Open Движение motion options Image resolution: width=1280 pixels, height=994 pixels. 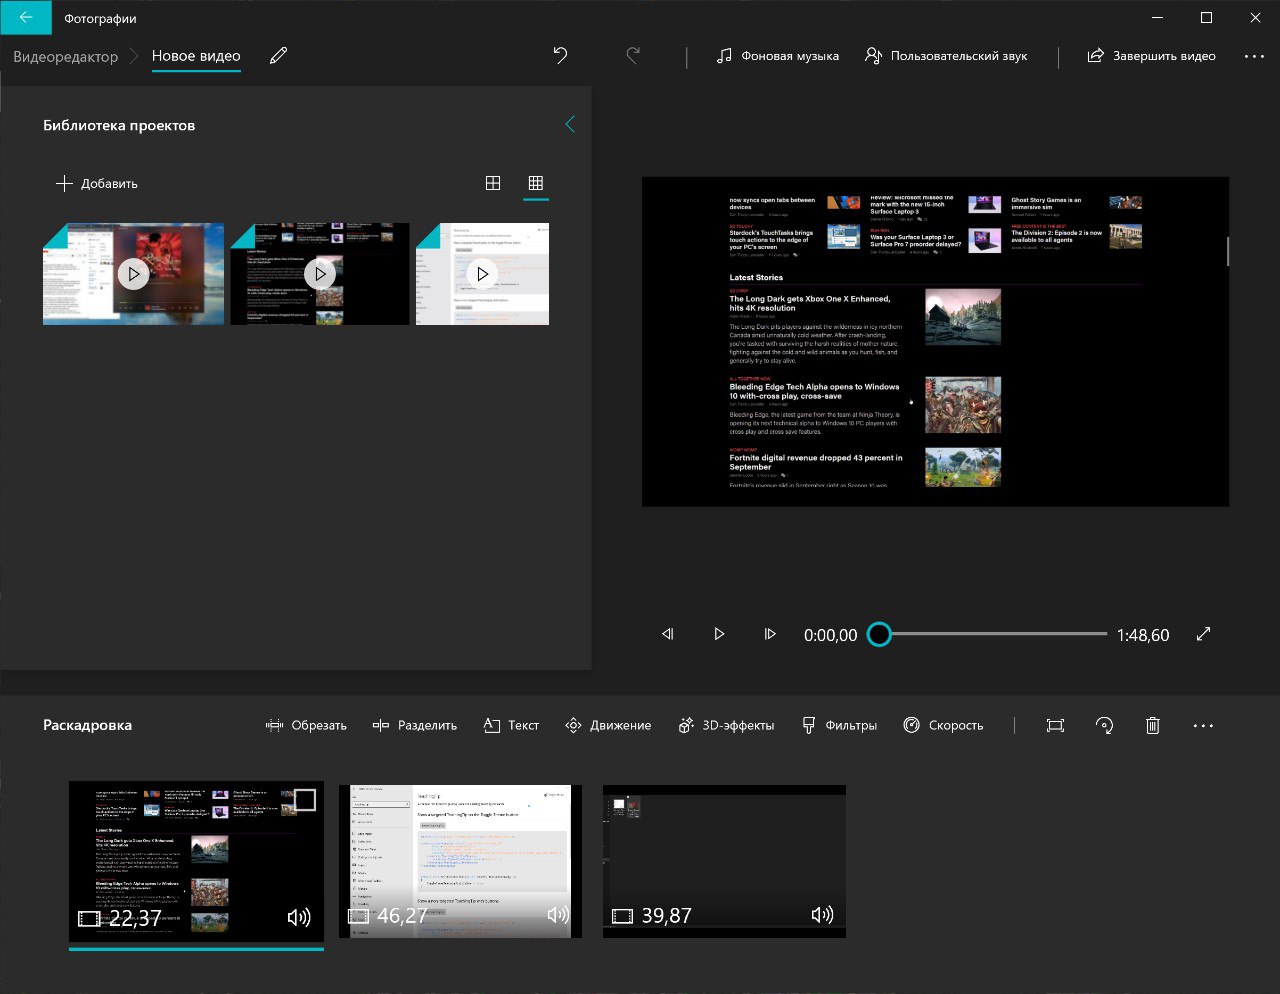tap(608, 725)
